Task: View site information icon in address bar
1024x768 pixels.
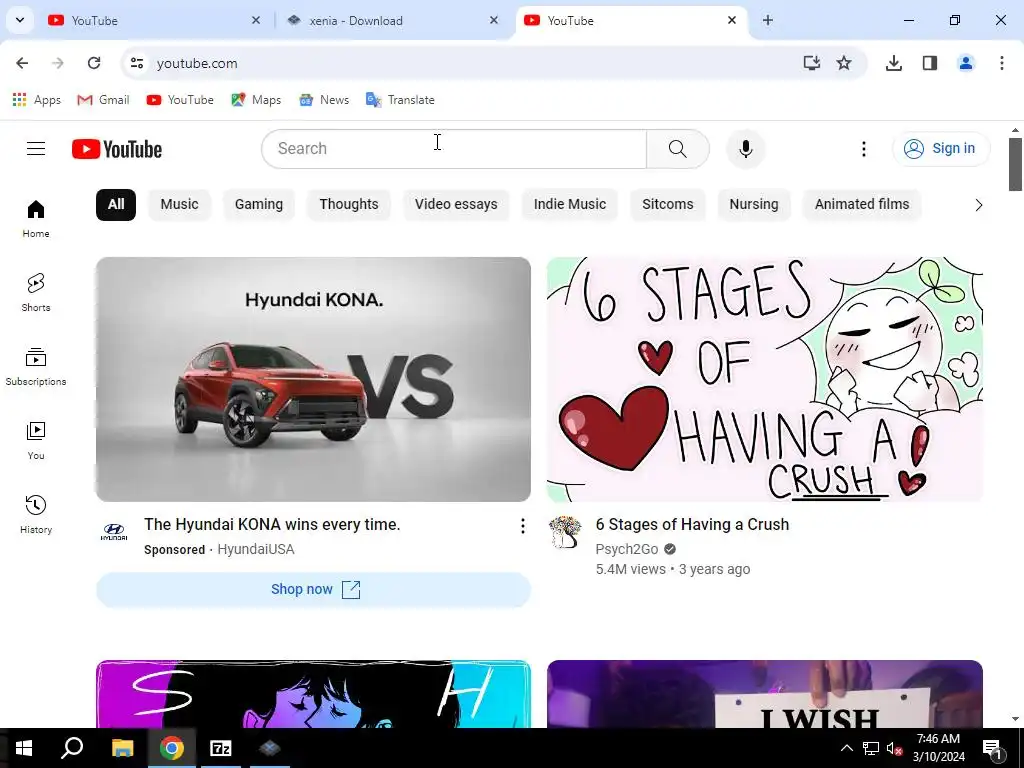Action: click(x=136, y=63)
